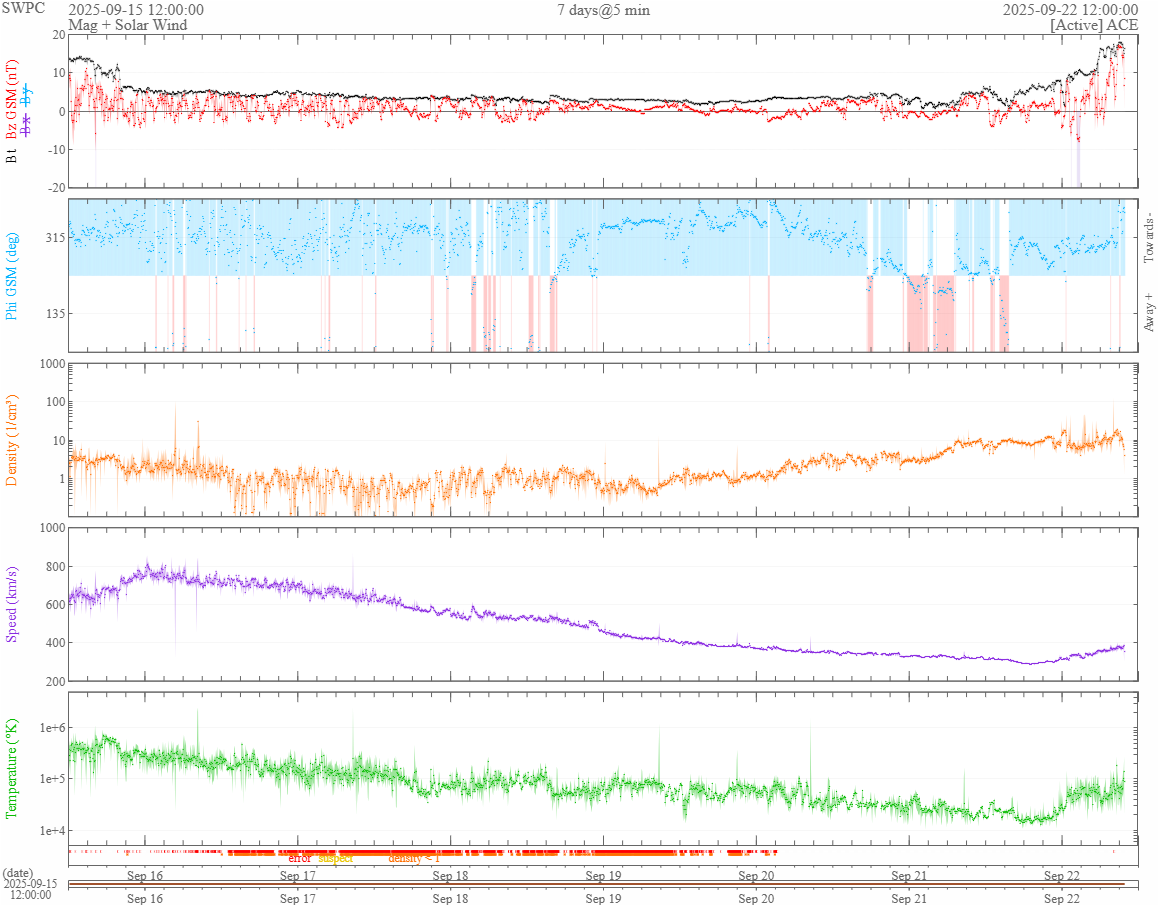Click the 800 tick on speed axis

(x=56, y=567)
